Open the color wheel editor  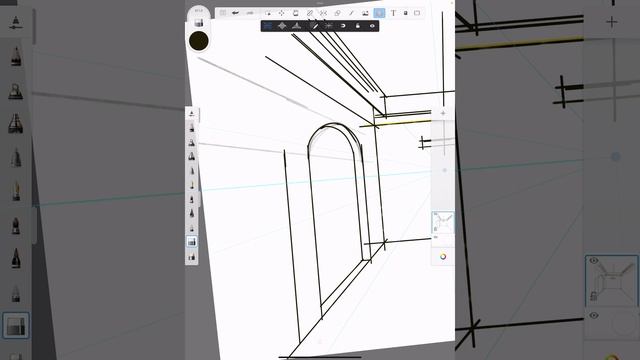click(x=443, y=256)
